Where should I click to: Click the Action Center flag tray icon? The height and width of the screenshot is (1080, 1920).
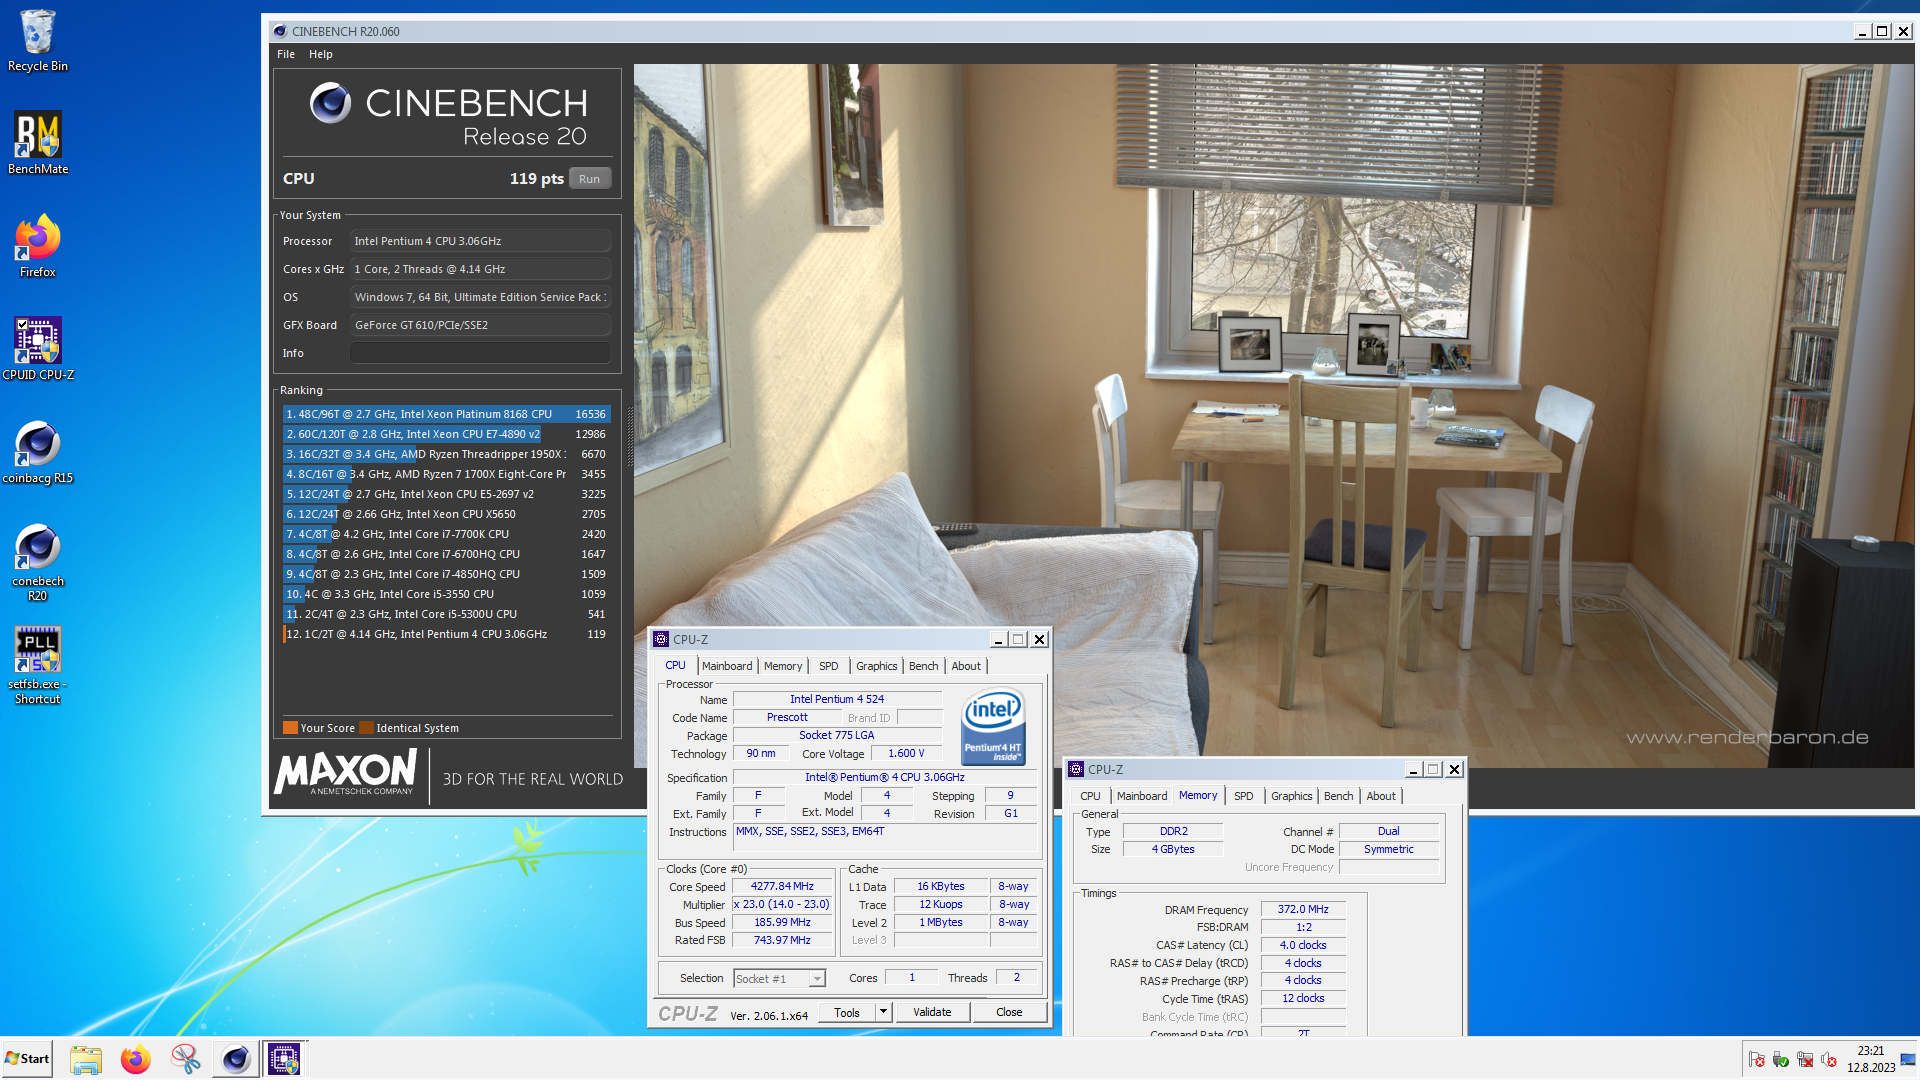click(x=1756, y=1060)
